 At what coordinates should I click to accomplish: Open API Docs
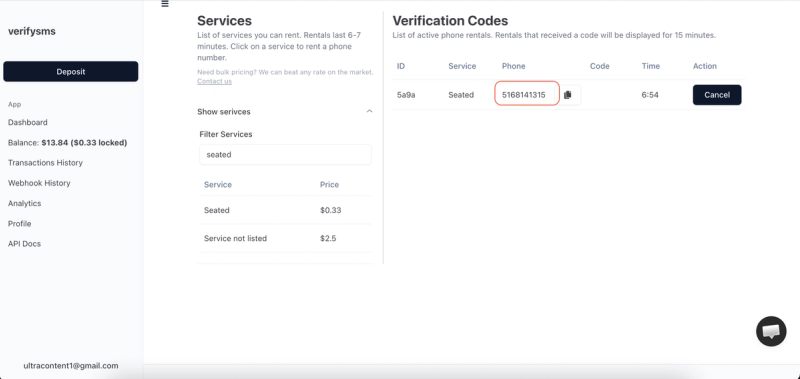coord(24,244)
